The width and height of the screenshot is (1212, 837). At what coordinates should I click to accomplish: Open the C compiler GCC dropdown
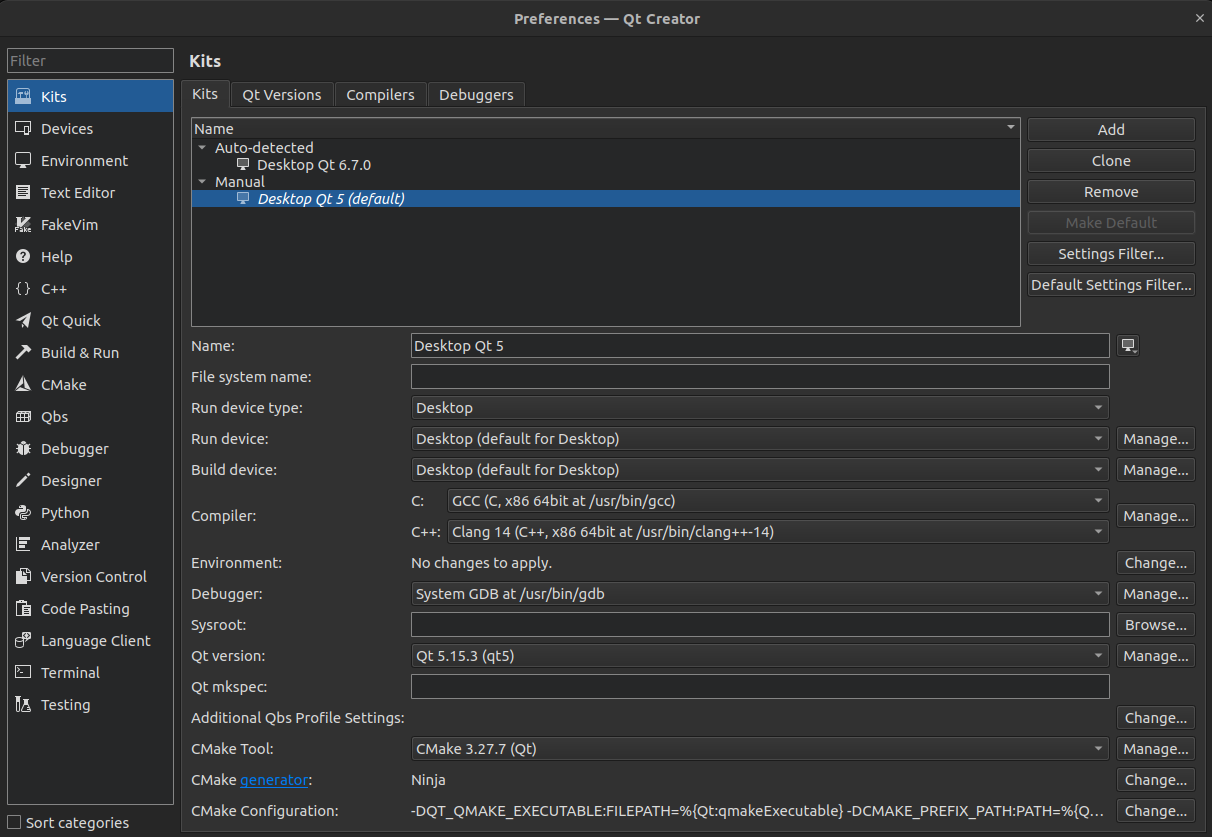pyautogui.click(x=778, y=501)
